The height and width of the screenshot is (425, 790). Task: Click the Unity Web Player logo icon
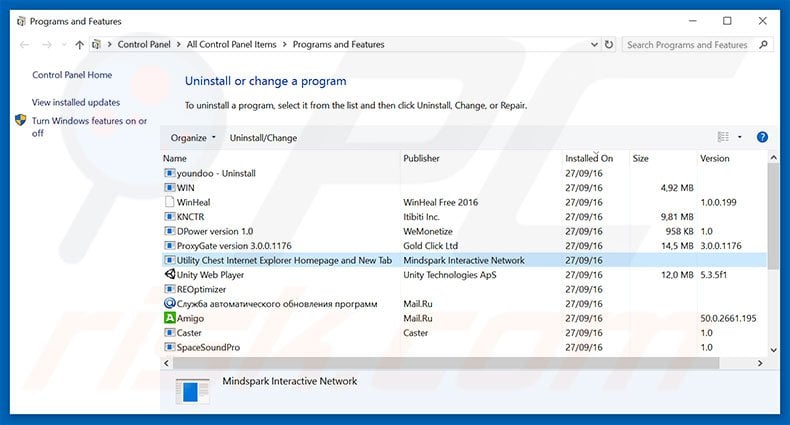[x=170, y=274]
